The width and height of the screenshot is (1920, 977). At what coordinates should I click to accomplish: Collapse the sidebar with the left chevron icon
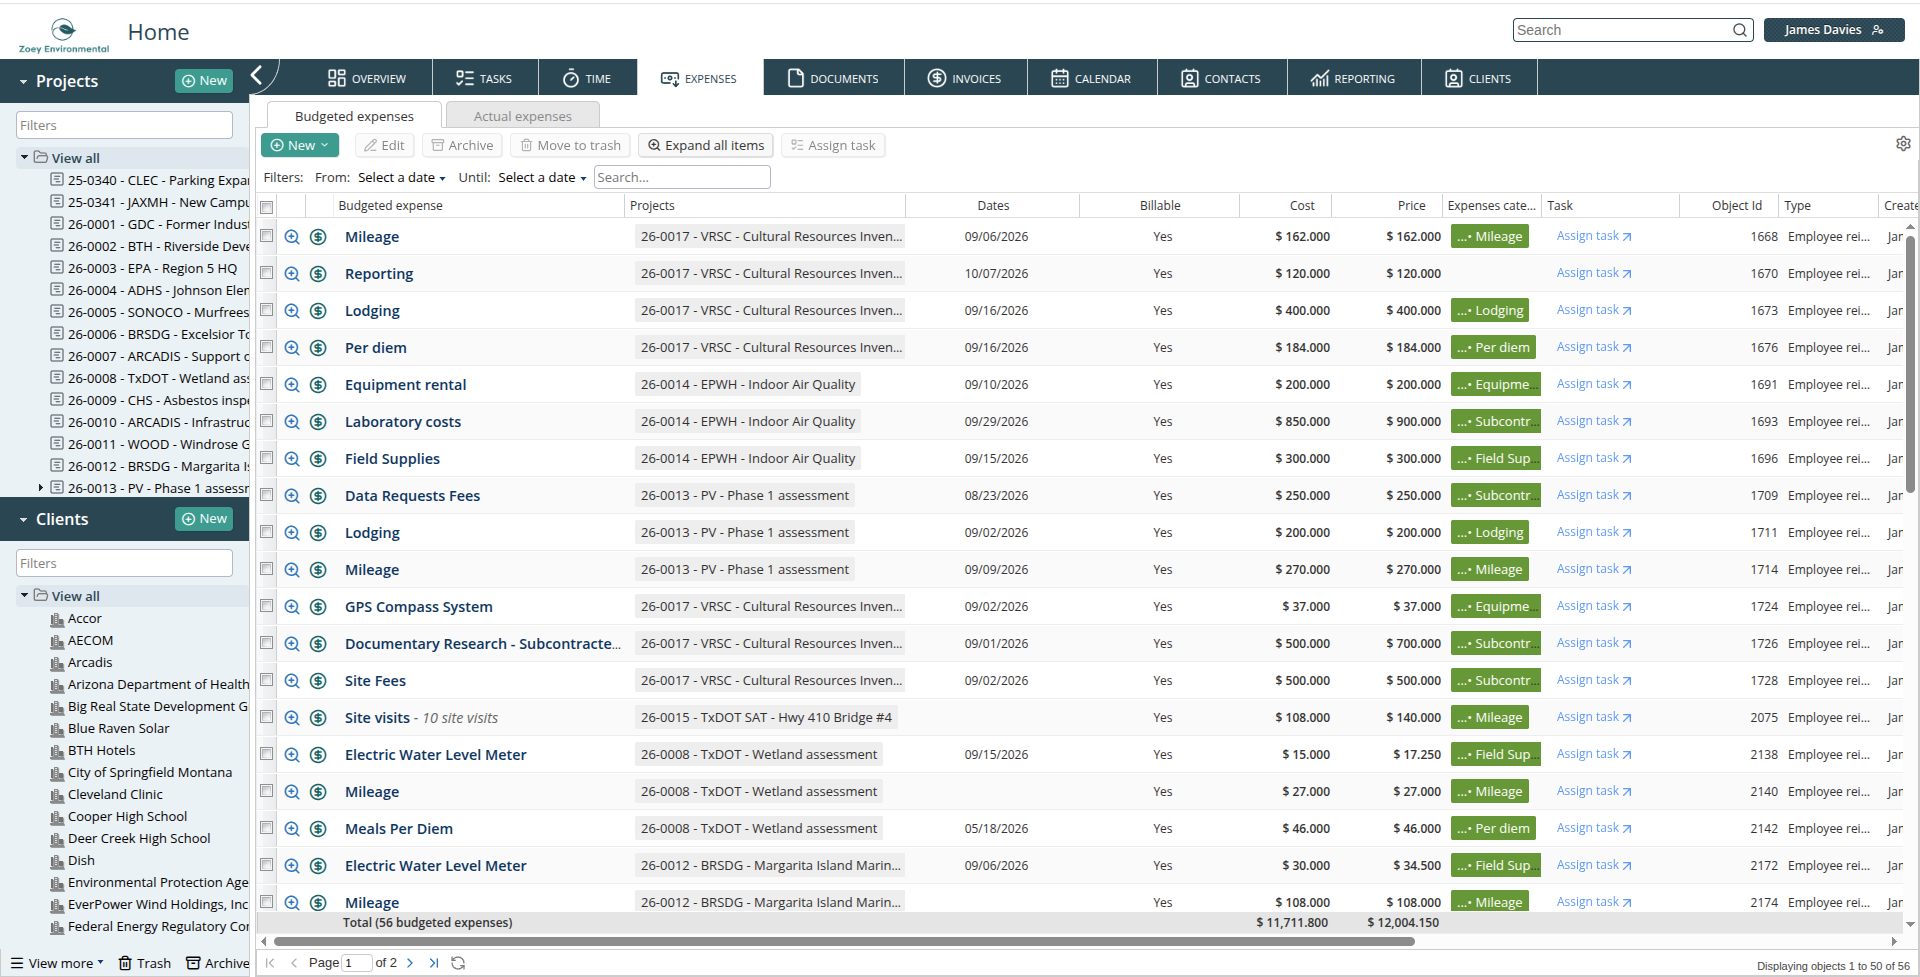(x=257, y=75)
